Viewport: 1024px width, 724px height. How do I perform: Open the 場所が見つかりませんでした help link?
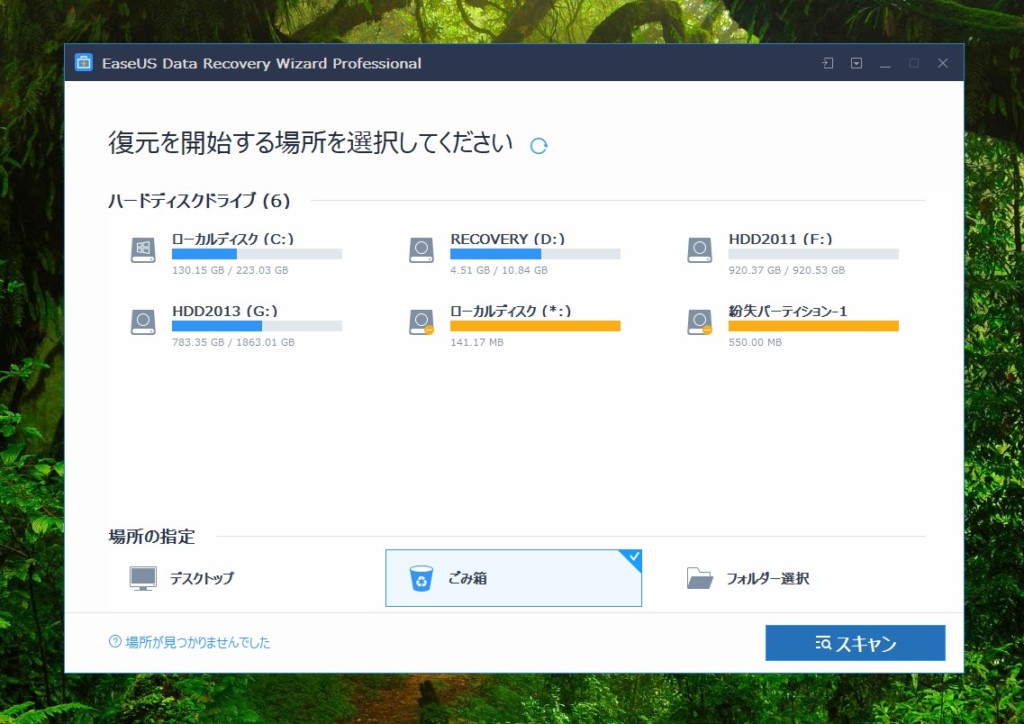point(197,642)
